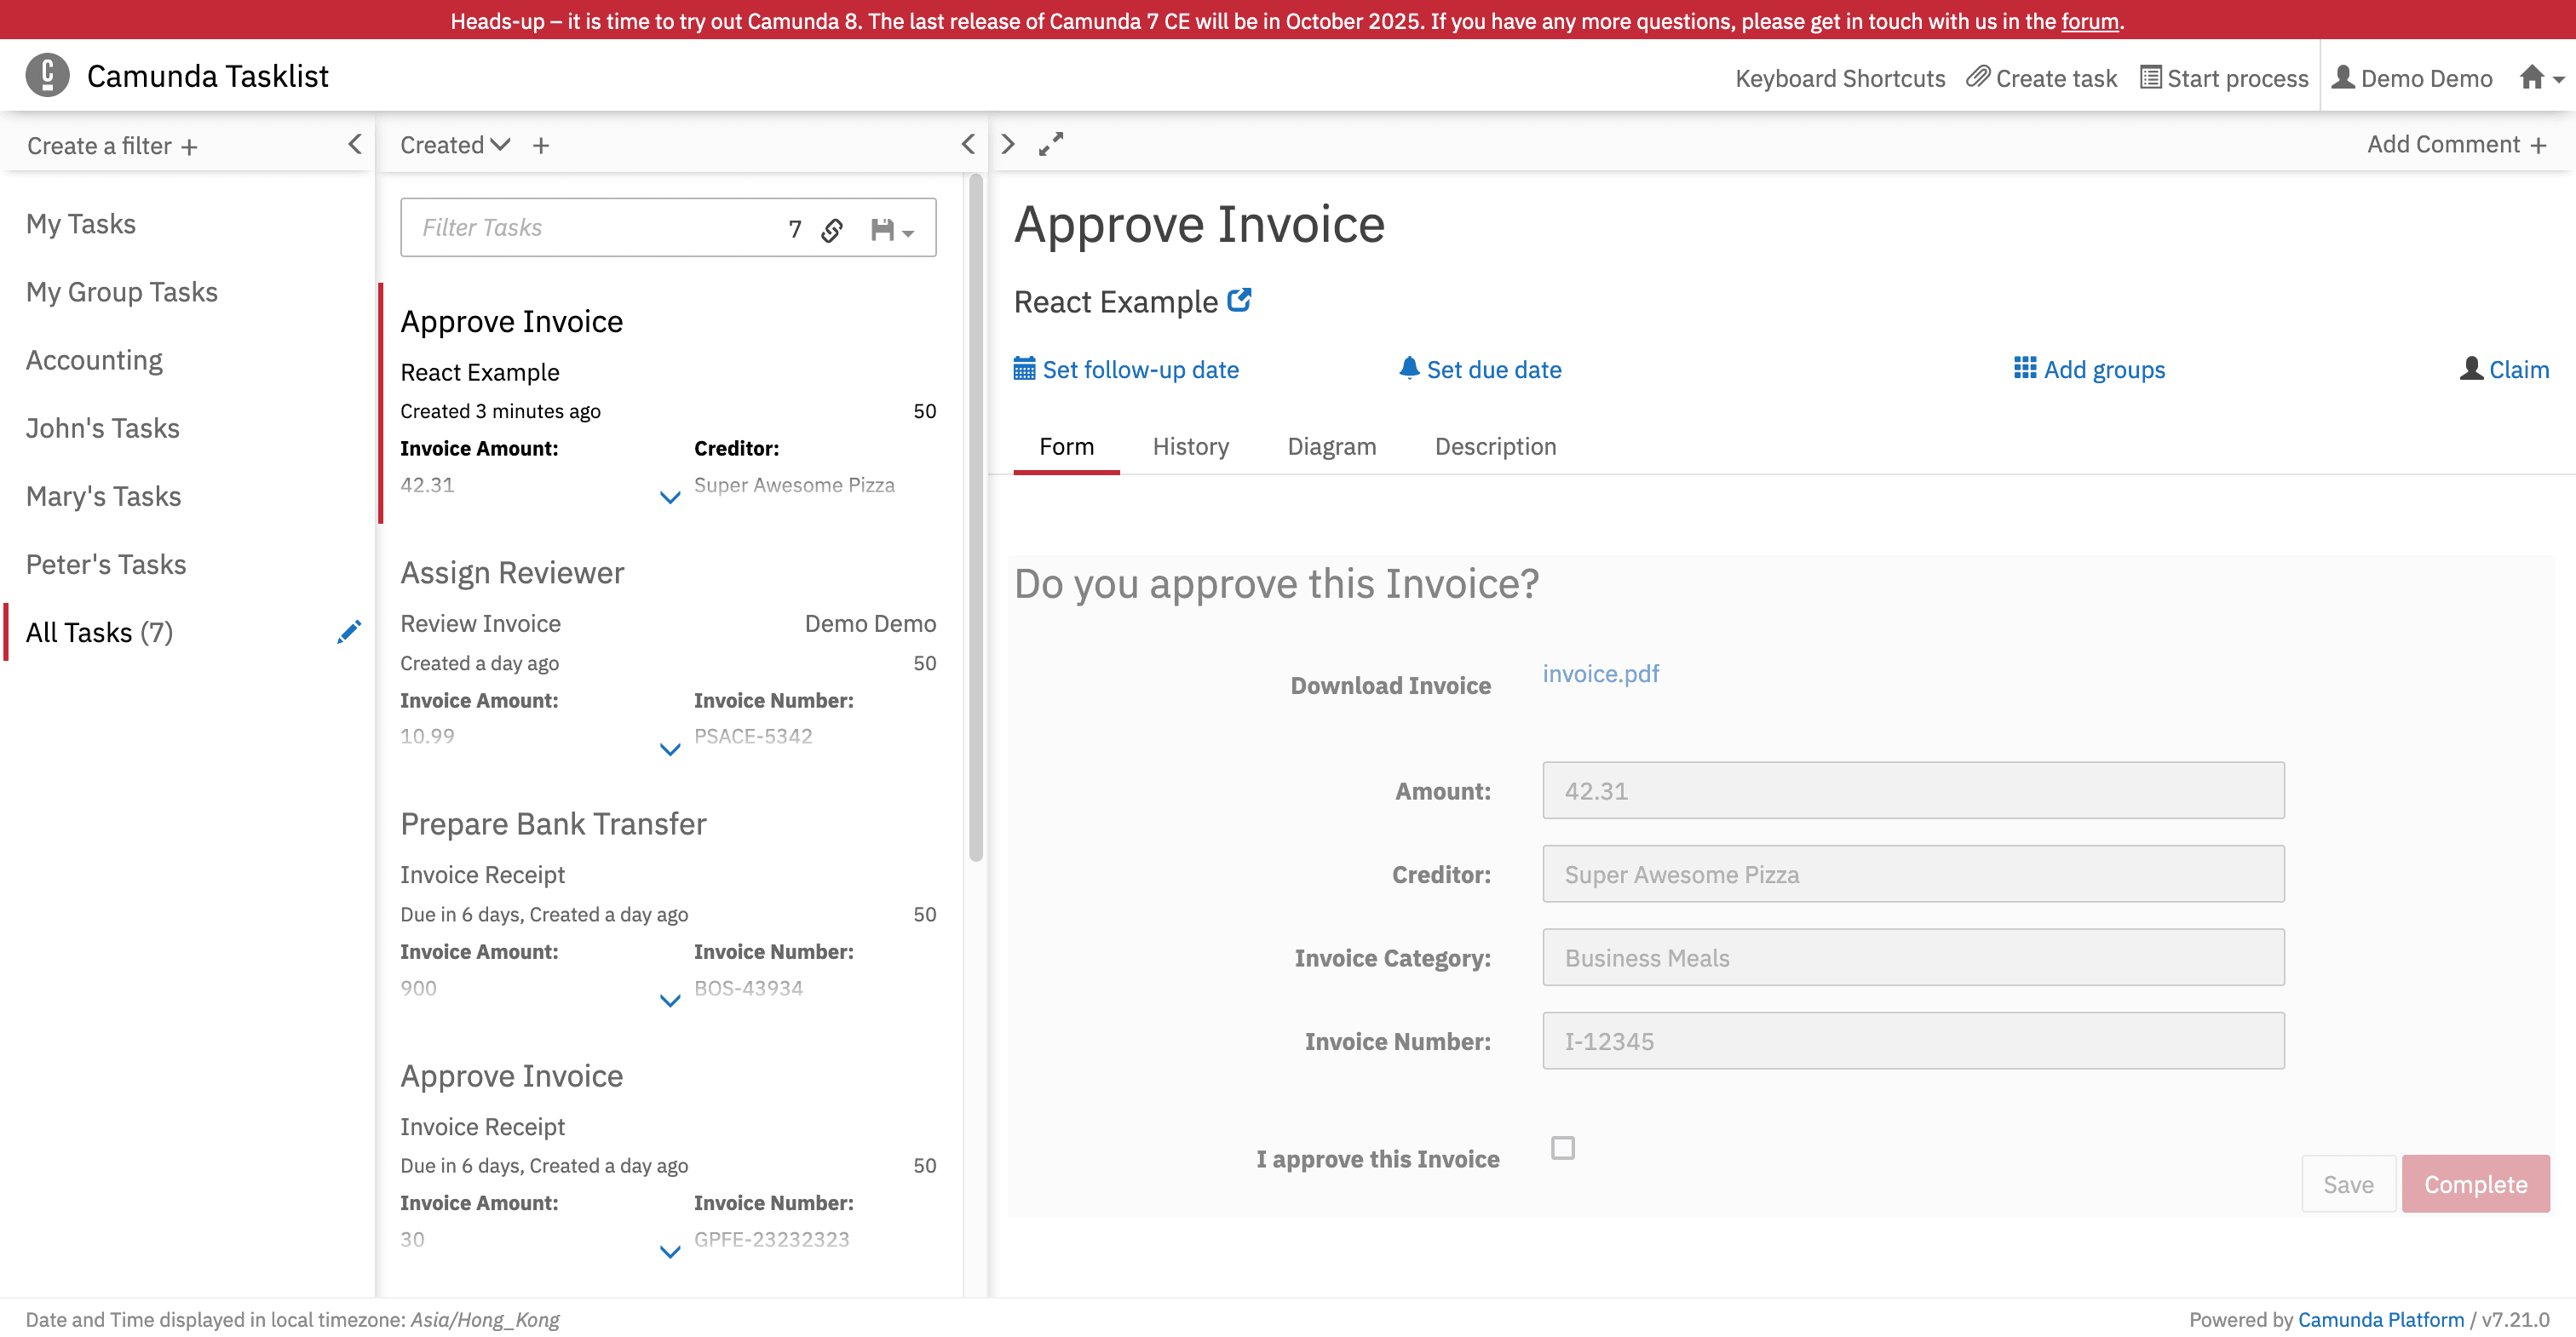Expand variables of Assign Reviewer task
2576x1337 pixels.
click(670, 749)
